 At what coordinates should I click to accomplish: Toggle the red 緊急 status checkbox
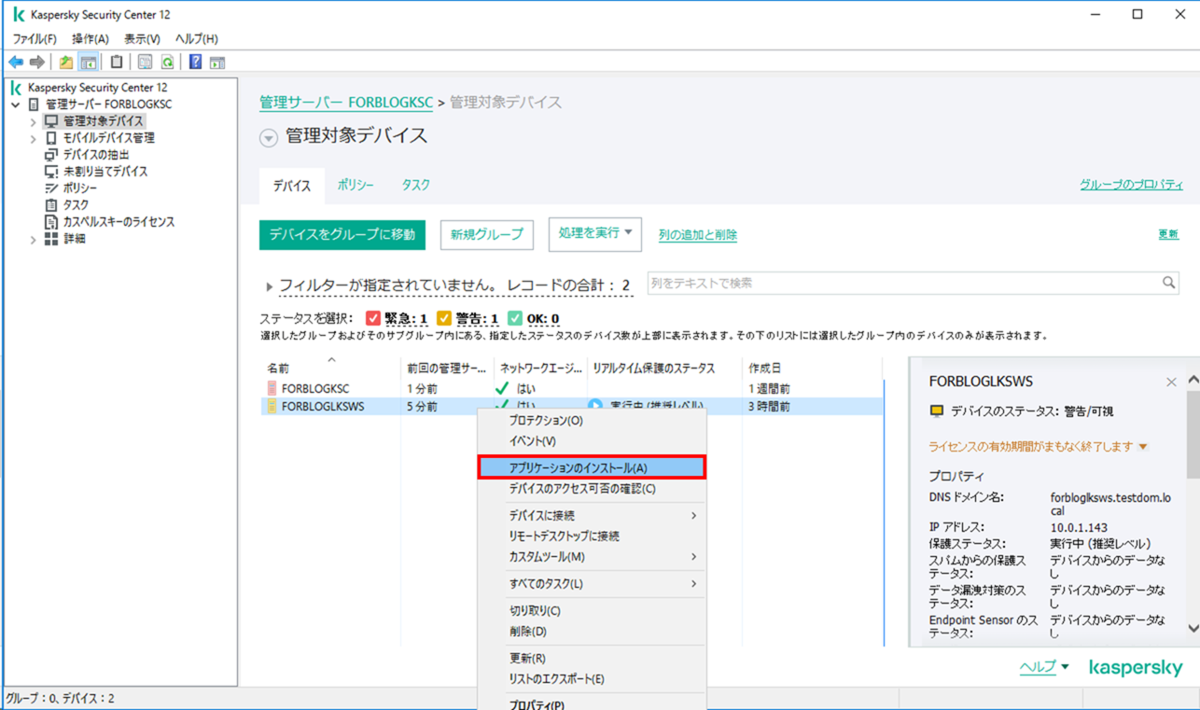click(x=374, y=319)
